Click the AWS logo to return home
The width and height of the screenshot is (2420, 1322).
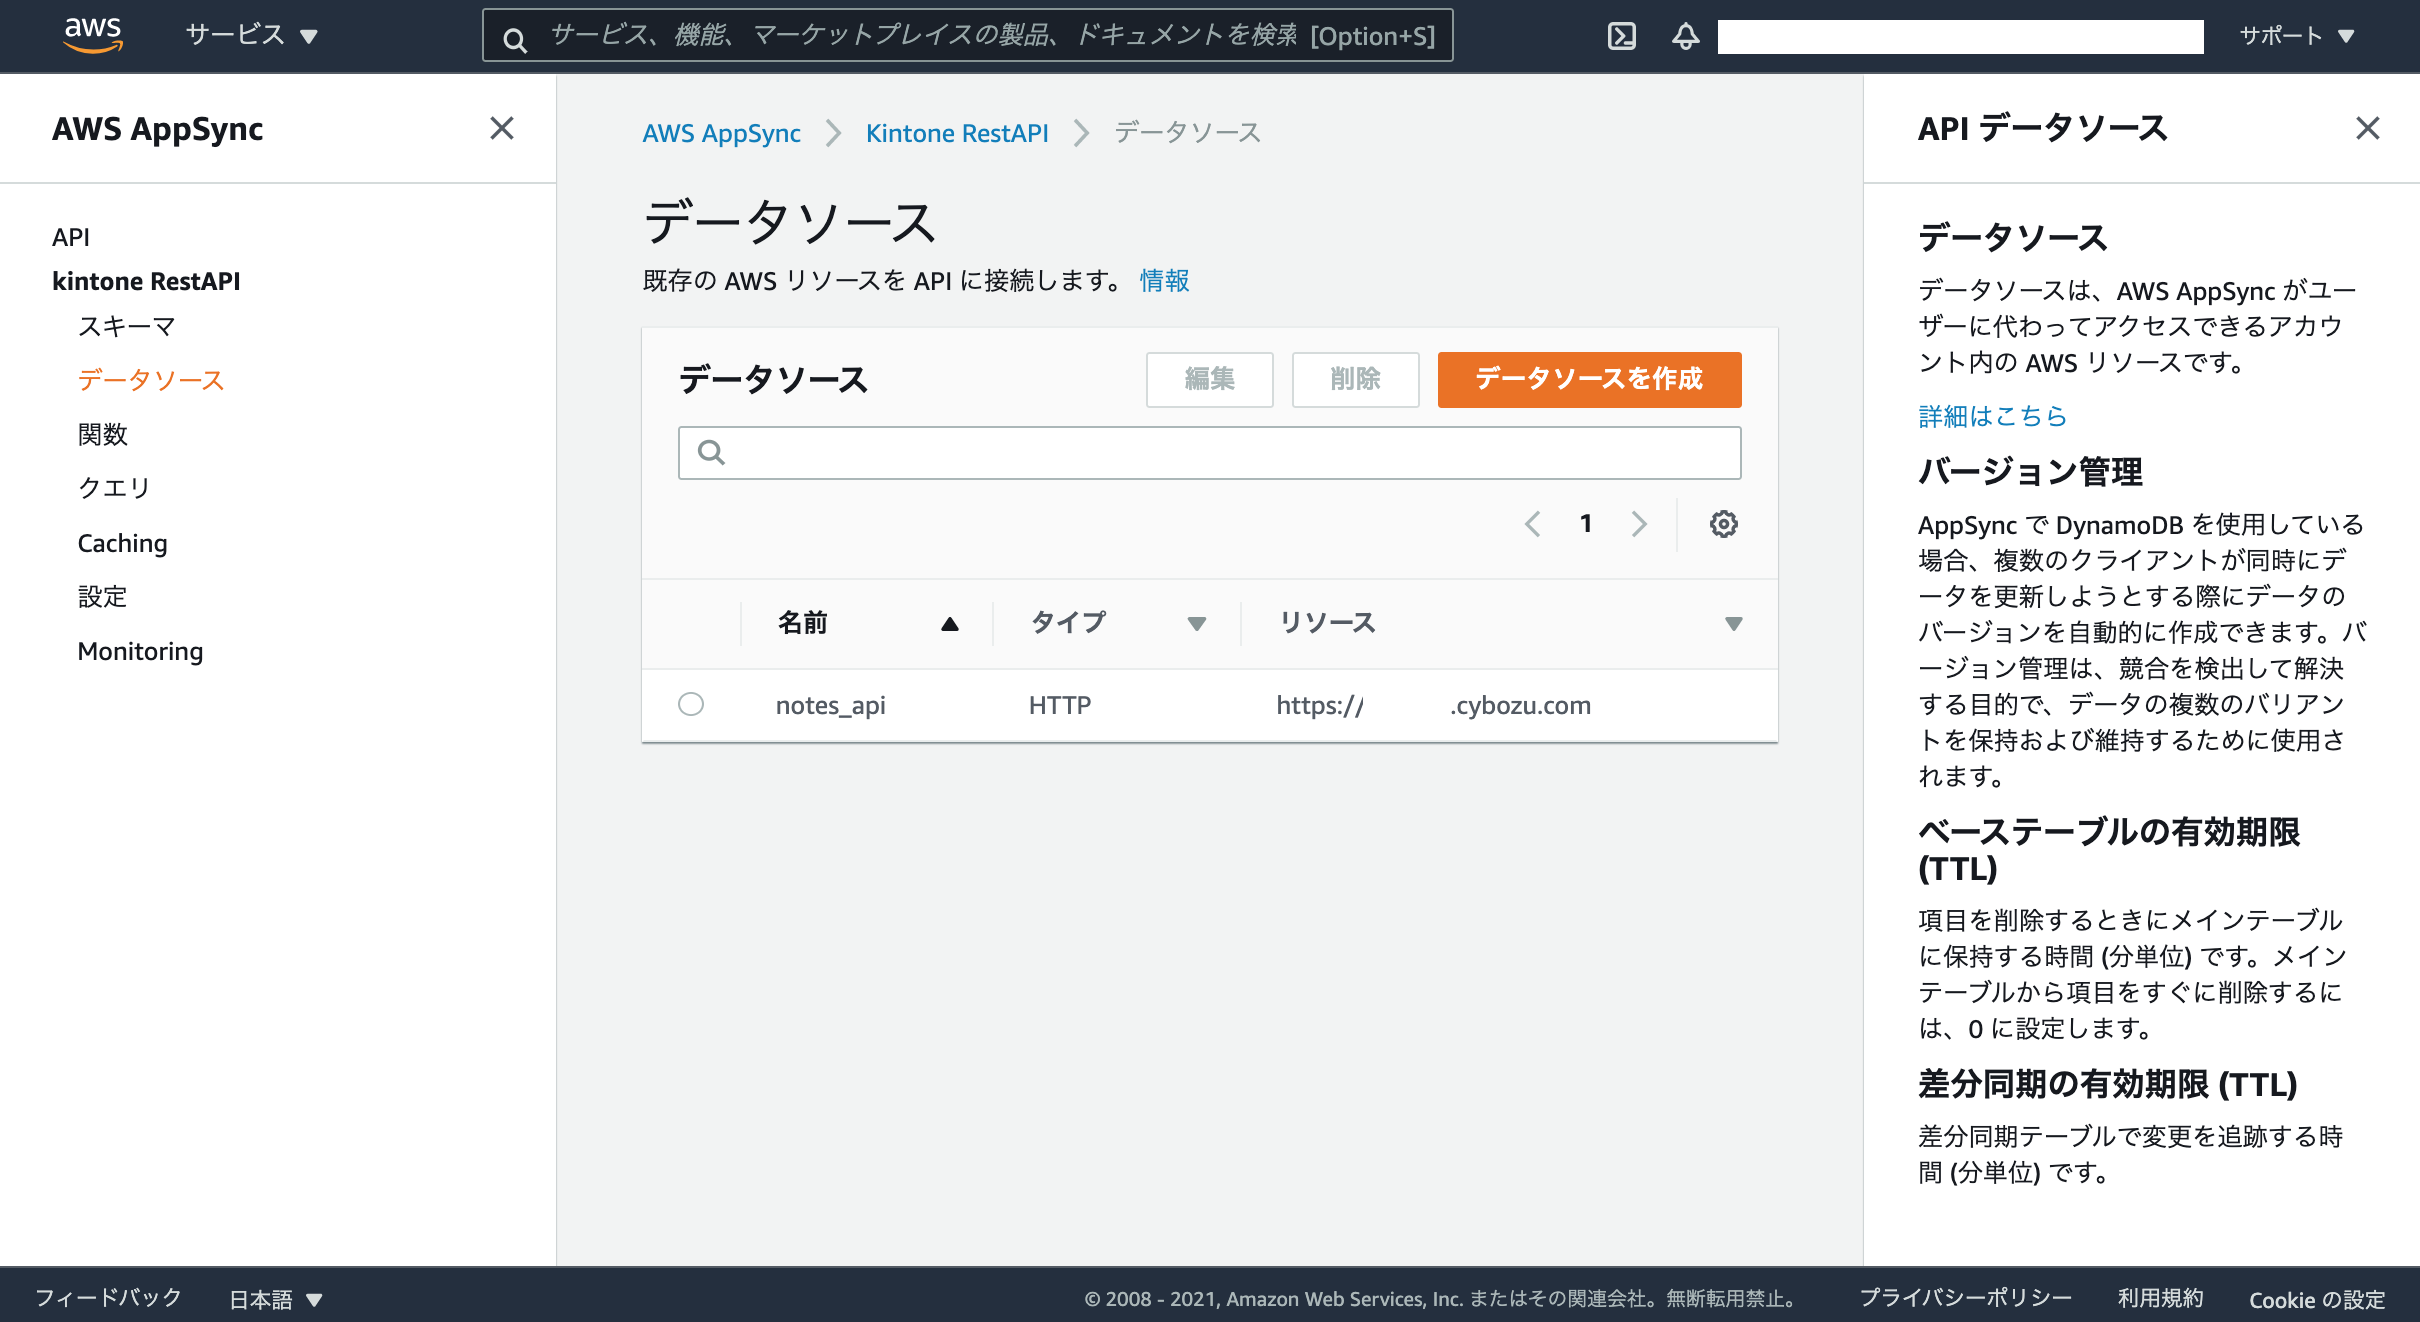pos(95,33)
